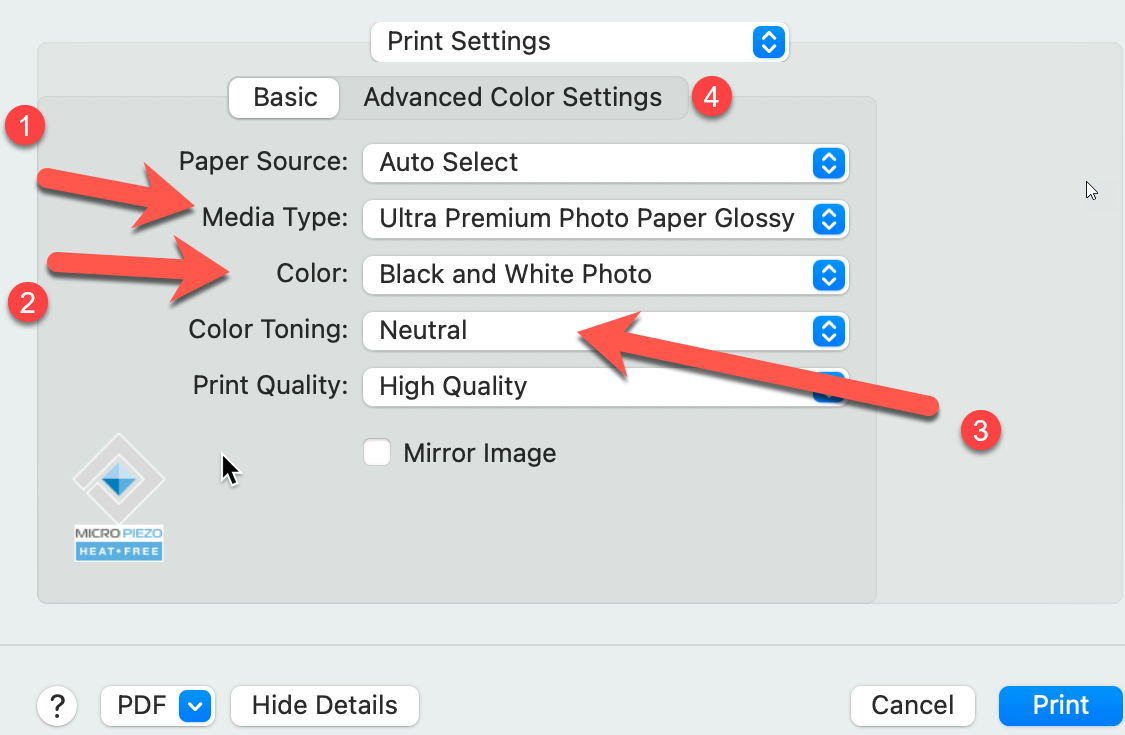The width and height of the screenshot is (1125, 735).
Task: Click the red number 4 annotation badge
Action: [711, 97]
